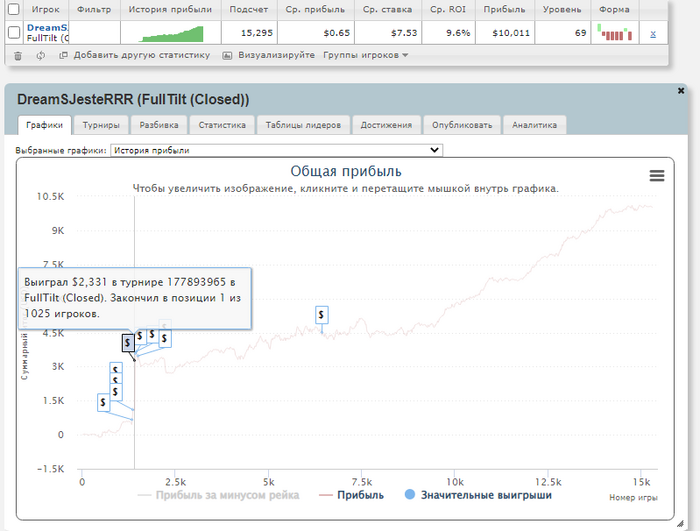Open selected charts dropdown
Screen dimensions: 700x531
point(276,150)
